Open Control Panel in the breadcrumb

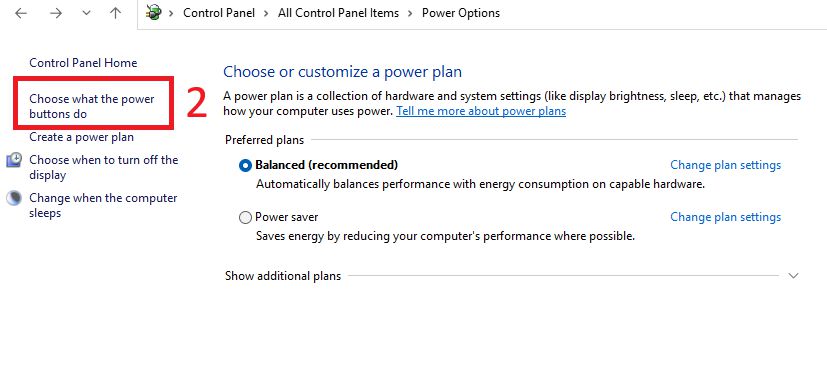point(219,13)
